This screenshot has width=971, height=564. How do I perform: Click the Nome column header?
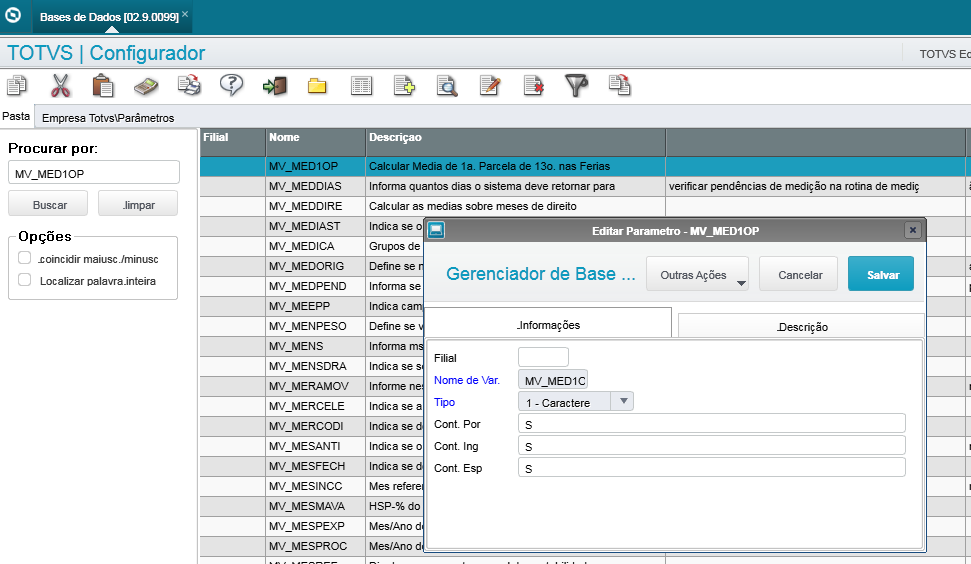pos(316,142)
